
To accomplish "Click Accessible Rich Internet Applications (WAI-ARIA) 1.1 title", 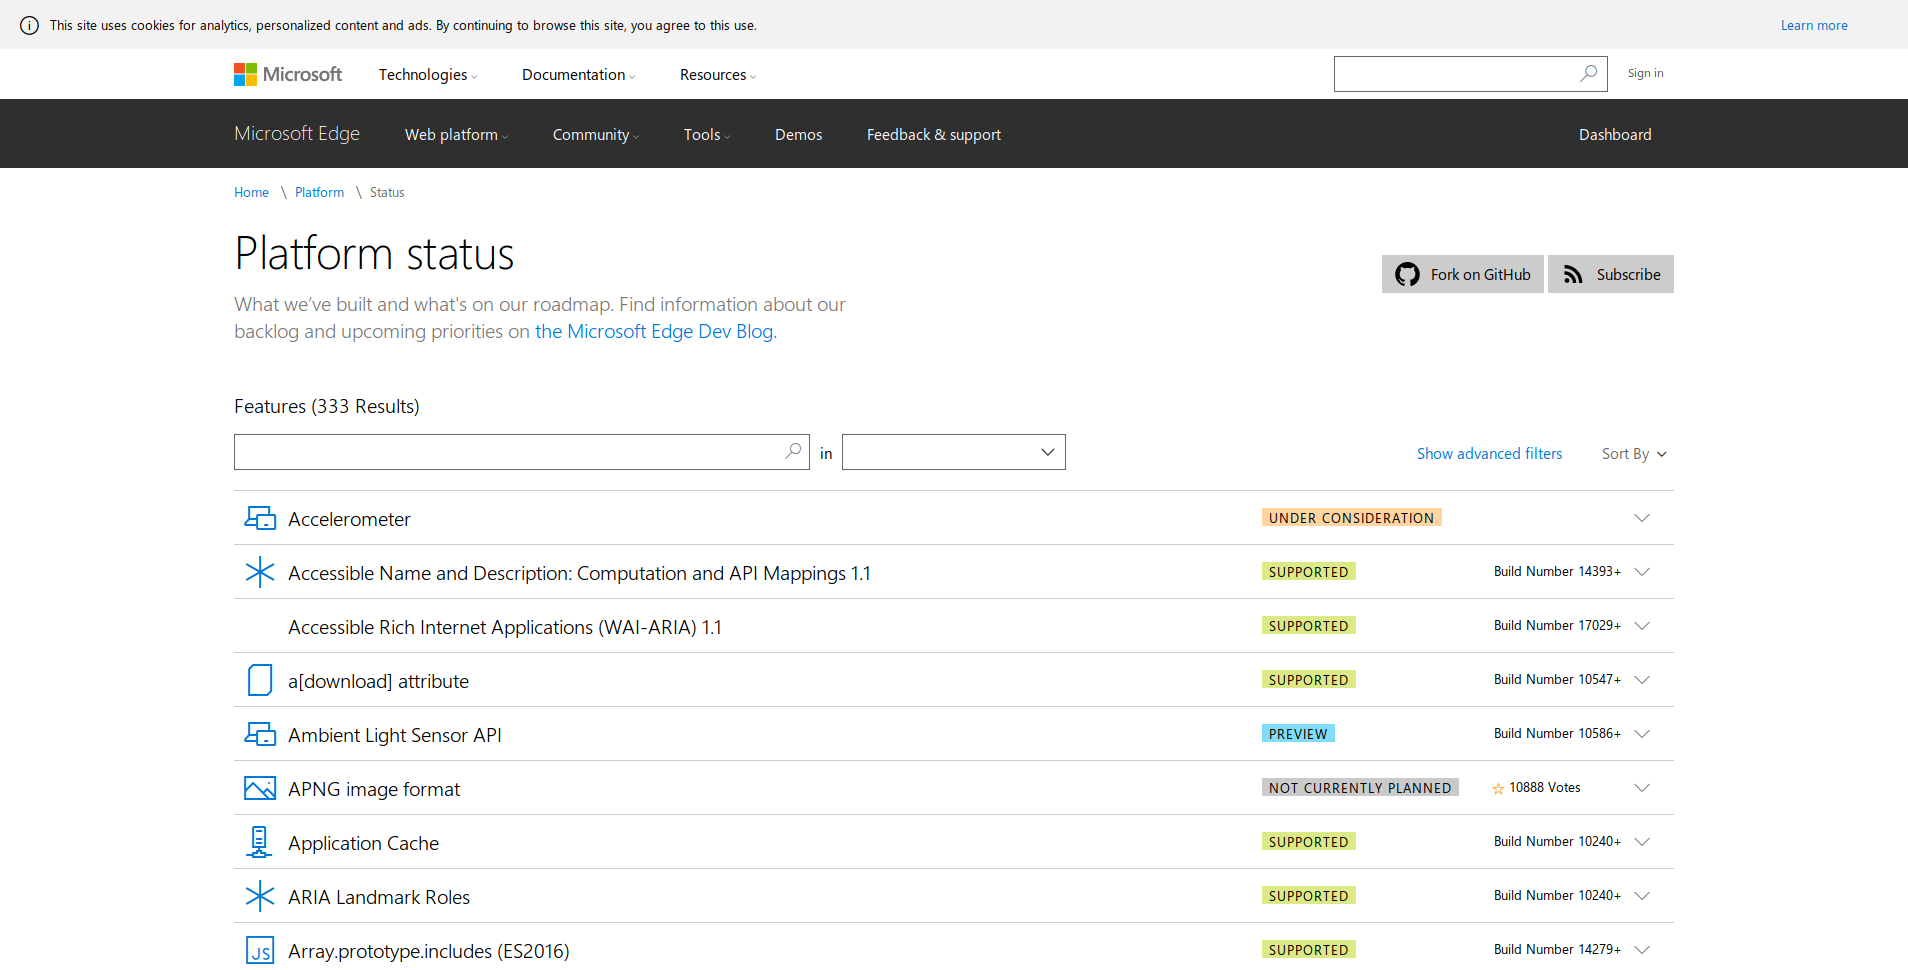I will 505,627.
